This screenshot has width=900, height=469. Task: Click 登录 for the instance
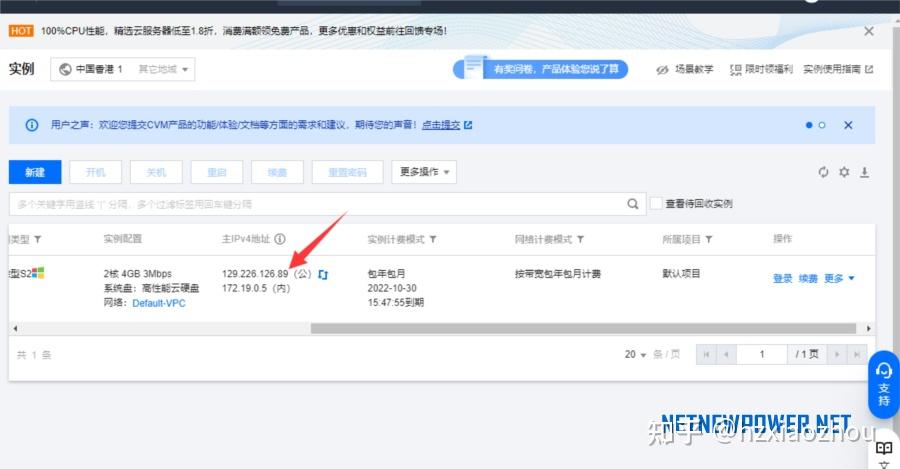point(782,278)
